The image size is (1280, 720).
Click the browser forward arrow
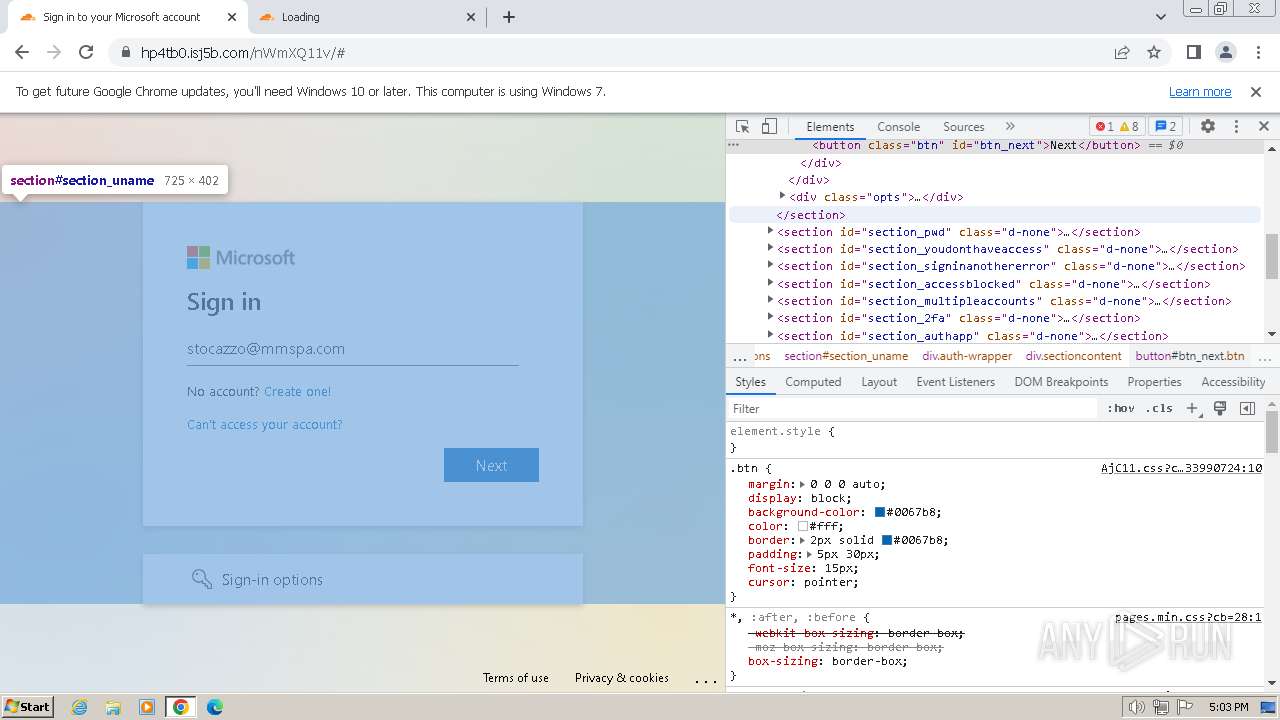(x=54, y=52)
